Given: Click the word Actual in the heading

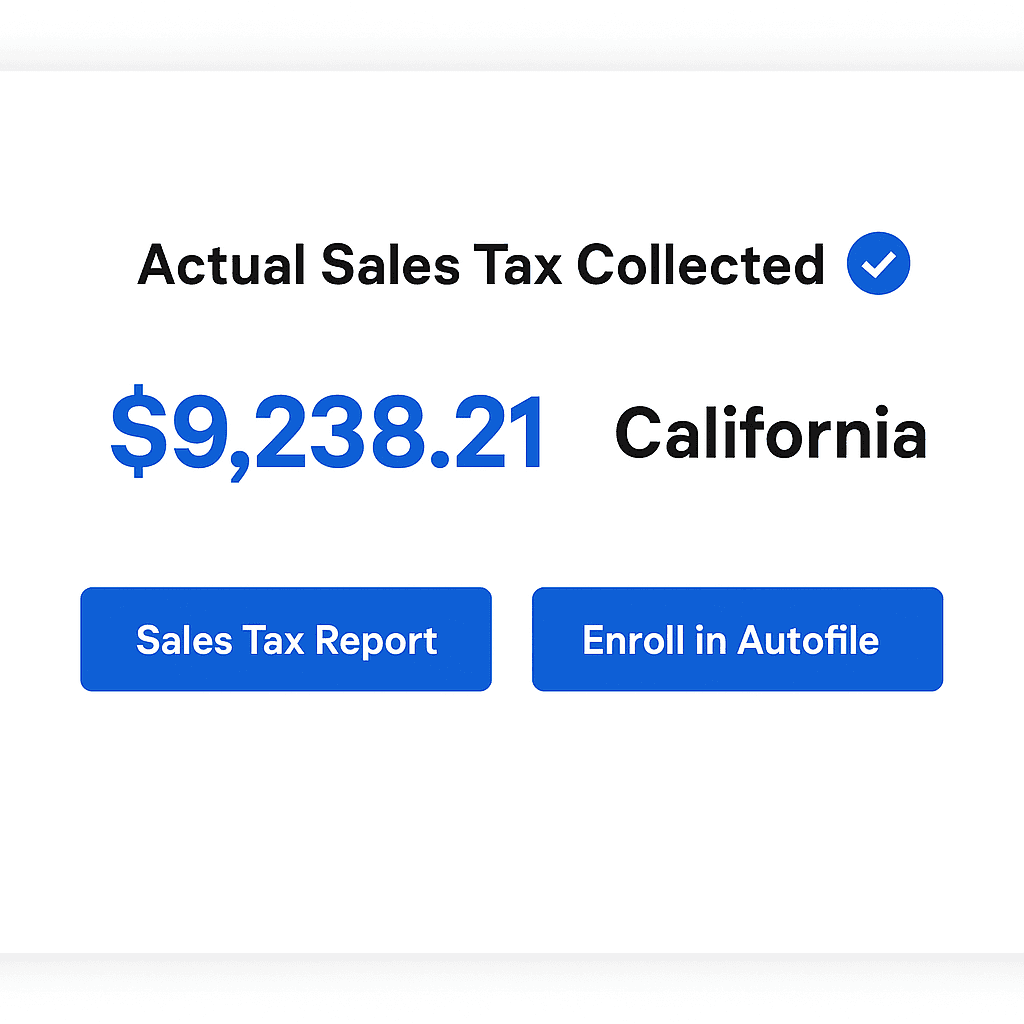Looking at the screenshot, I should tap(221, 264).
